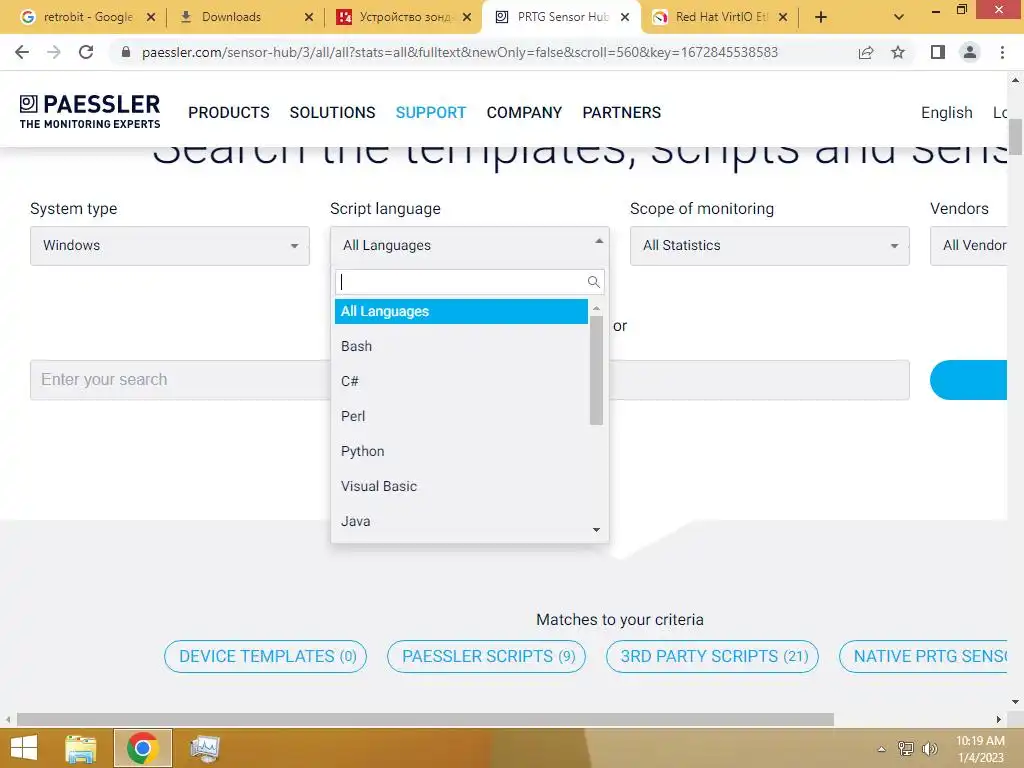Open the Chrome three-dot menu
The height and width of the screenshot is (768, 1024).
[1002, 52]
